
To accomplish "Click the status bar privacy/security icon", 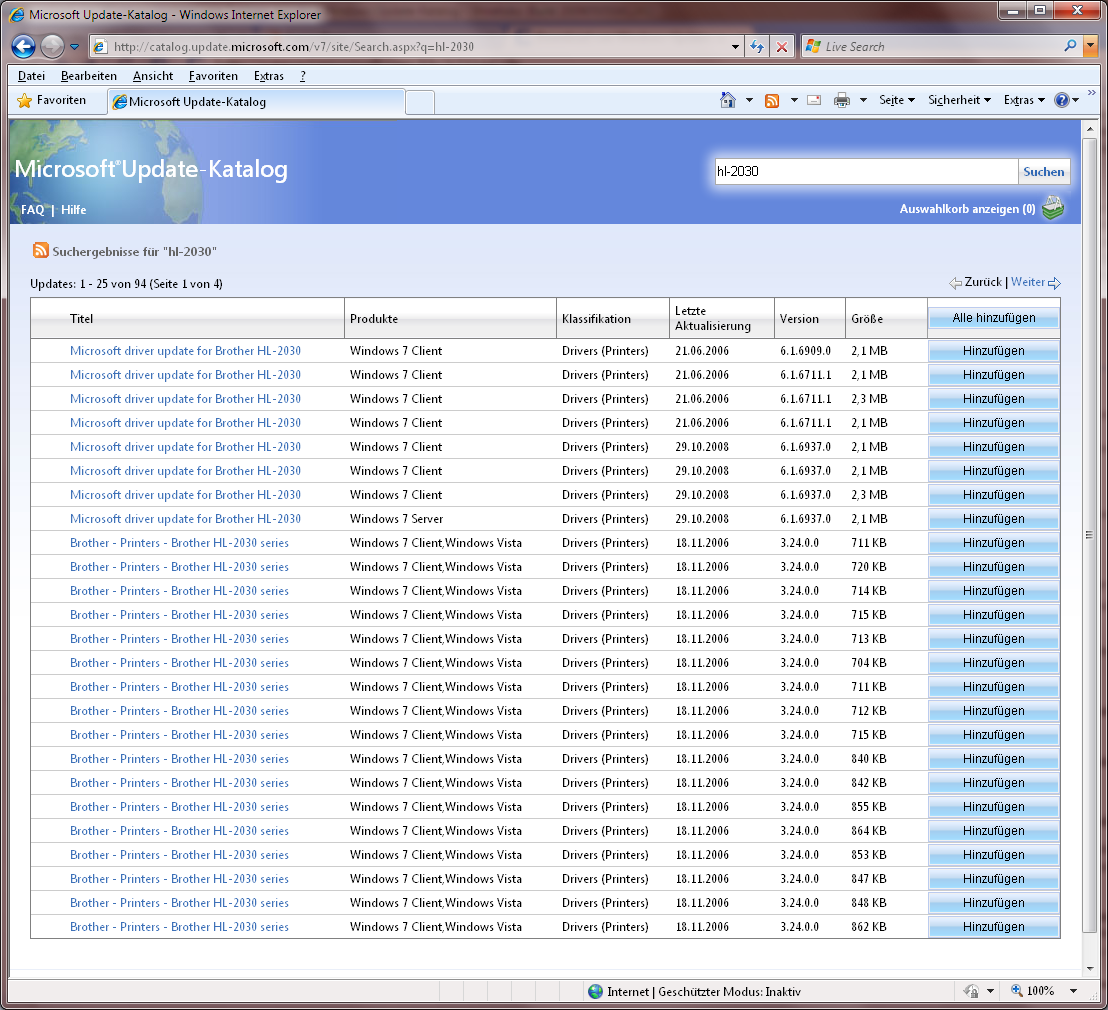I will coord(972,992).
